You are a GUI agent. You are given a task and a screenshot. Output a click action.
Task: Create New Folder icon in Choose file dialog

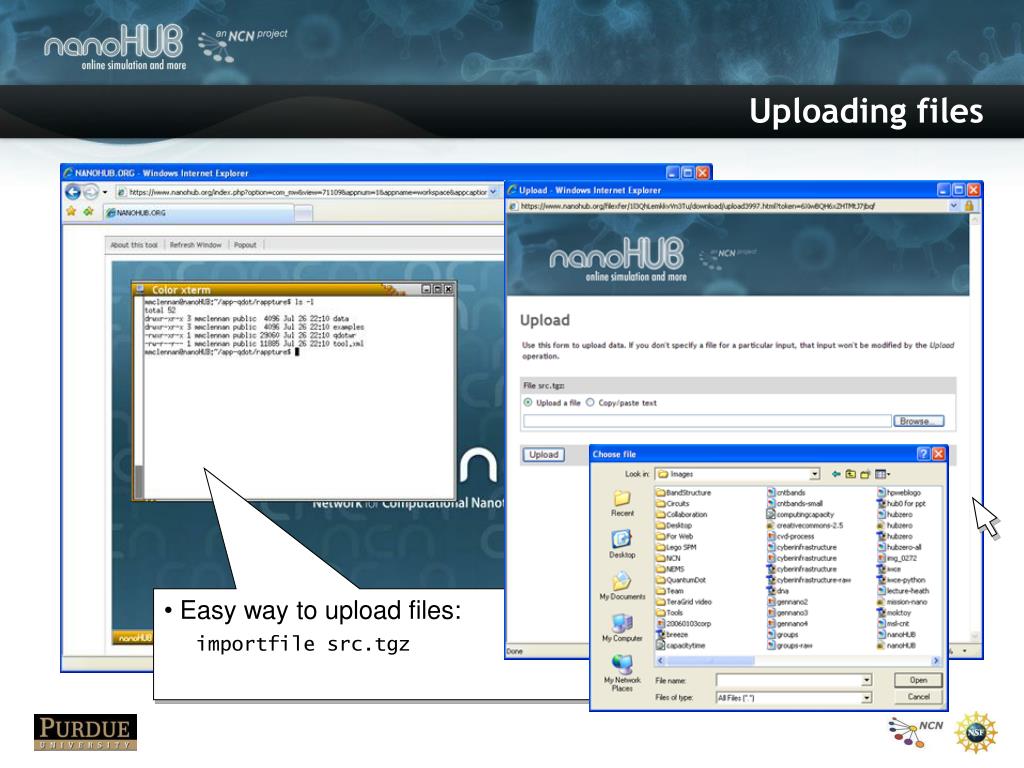point(865,474)
